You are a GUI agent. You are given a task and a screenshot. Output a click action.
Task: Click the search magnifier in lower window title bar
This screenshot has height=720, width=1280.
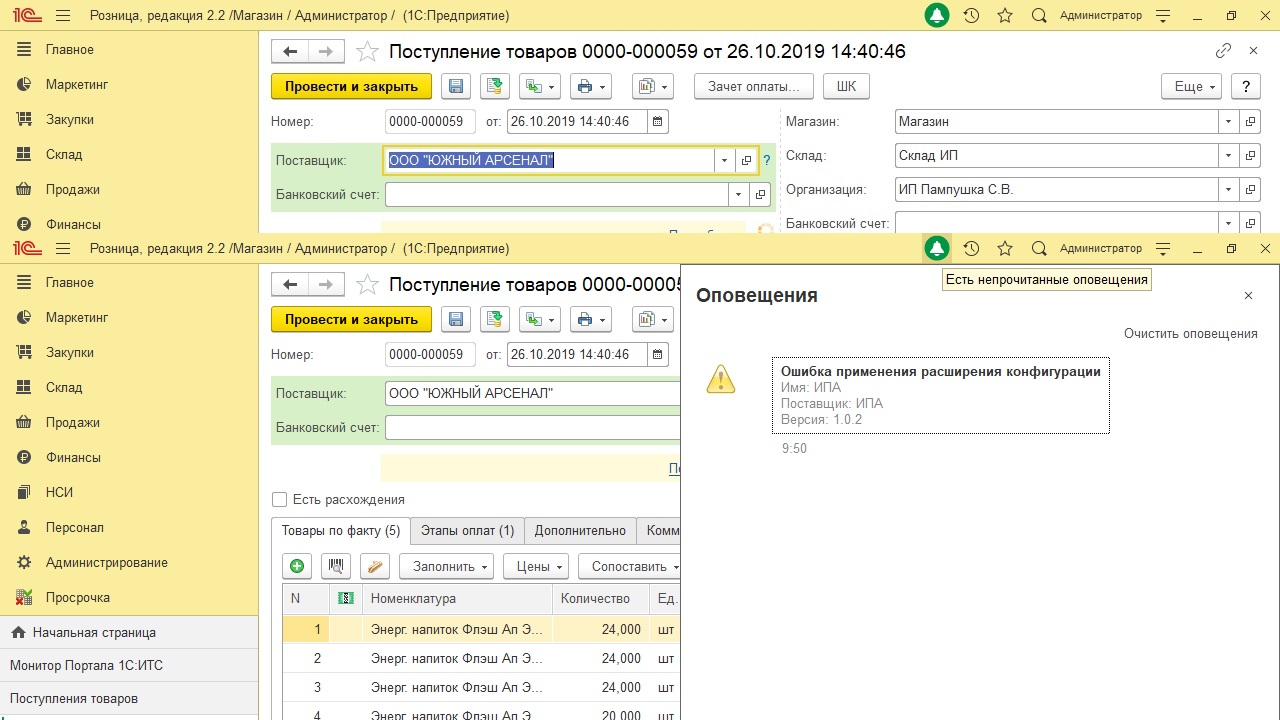(1039, 249)
